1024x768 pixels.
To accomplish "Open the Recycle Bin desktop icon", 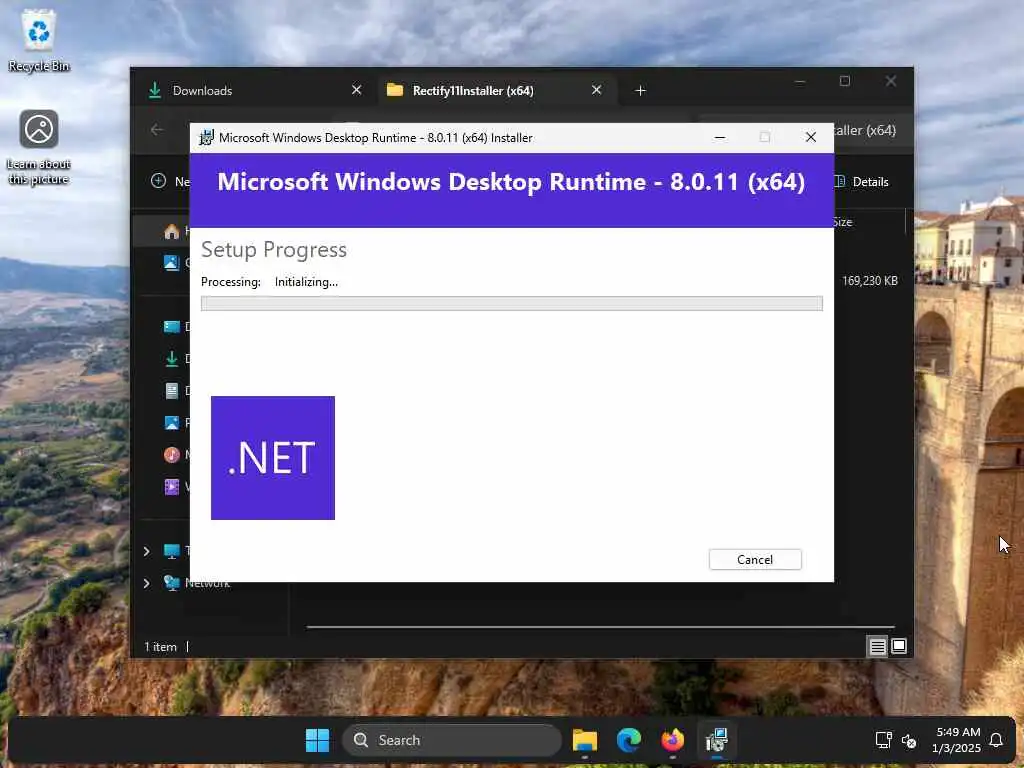I will pos(39,40).
